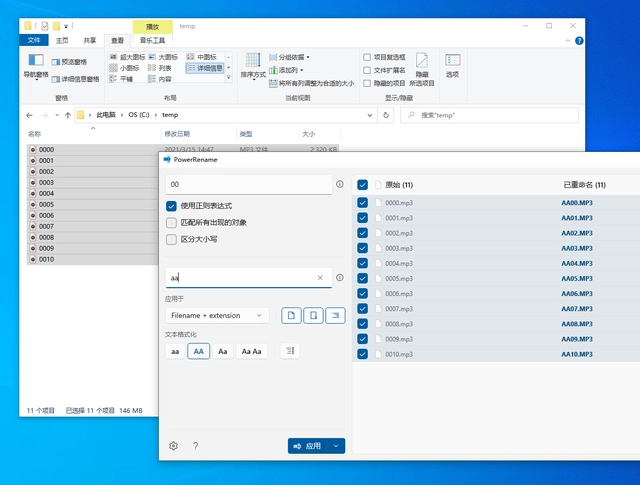The width and height of the screenshot is (640, 485).
Task: Choose large icons layout
Action: [x=163, y=57]
